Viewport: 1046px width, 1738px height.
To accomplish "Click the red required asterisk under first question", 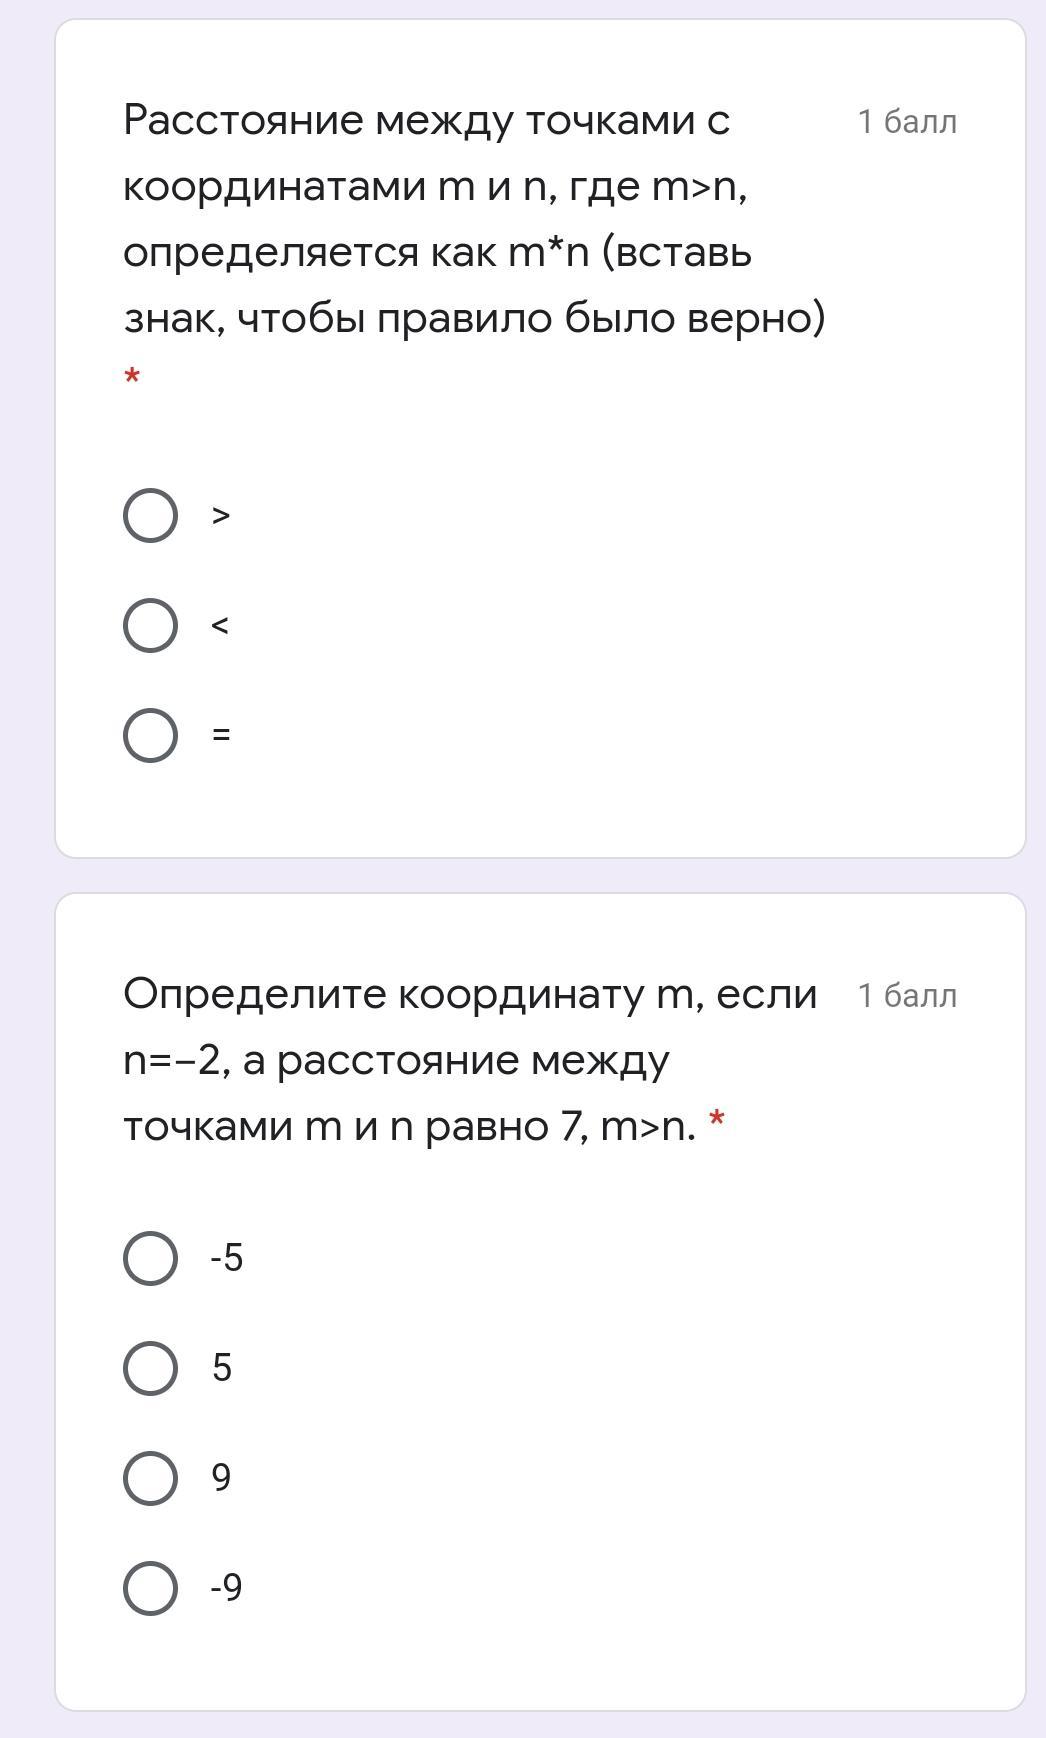I will click(x=132, y=377).
